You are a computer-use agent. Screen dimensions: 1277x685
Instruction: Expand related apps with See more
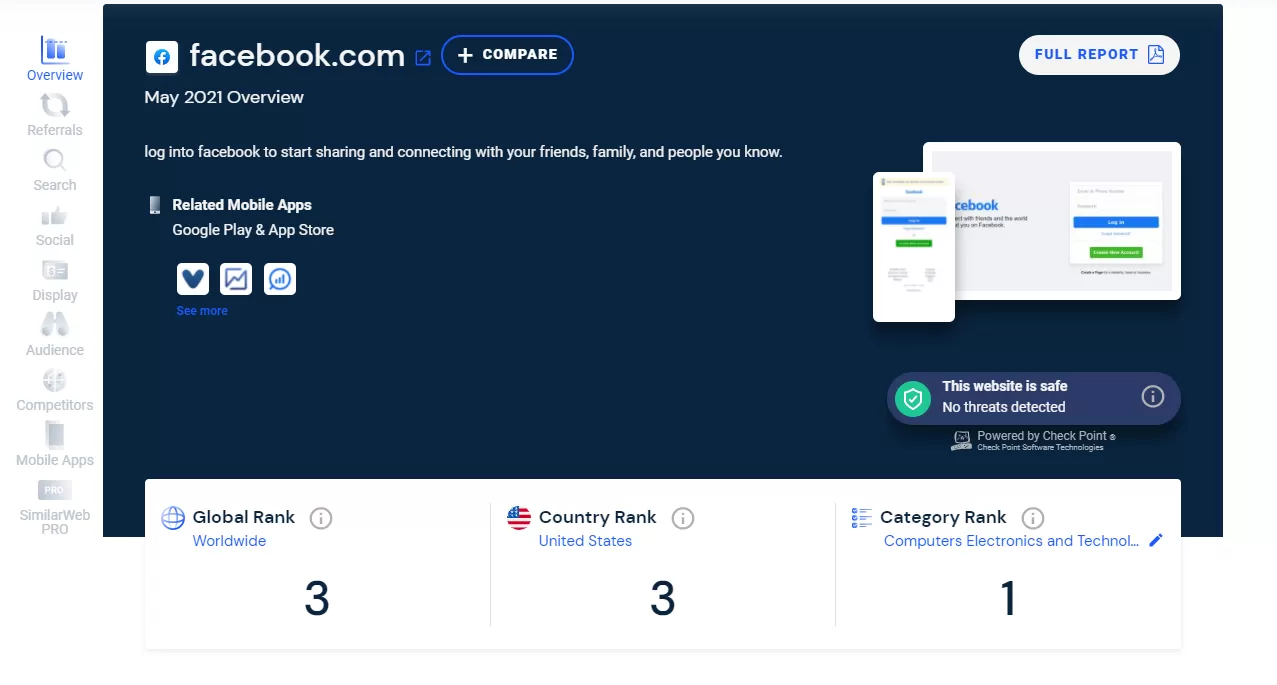click(201, 311)
